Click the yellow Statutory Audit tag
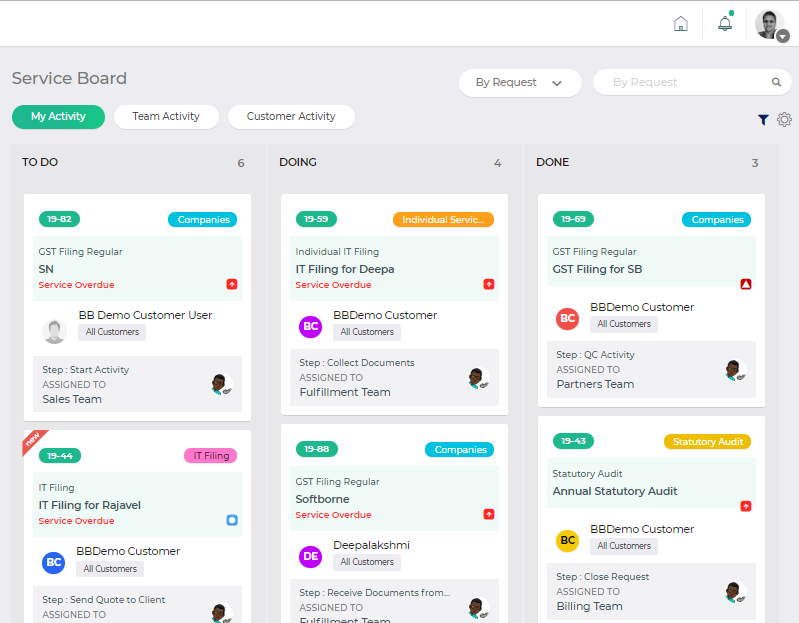The height and width of the screenshot is (623, 799). 707,442
